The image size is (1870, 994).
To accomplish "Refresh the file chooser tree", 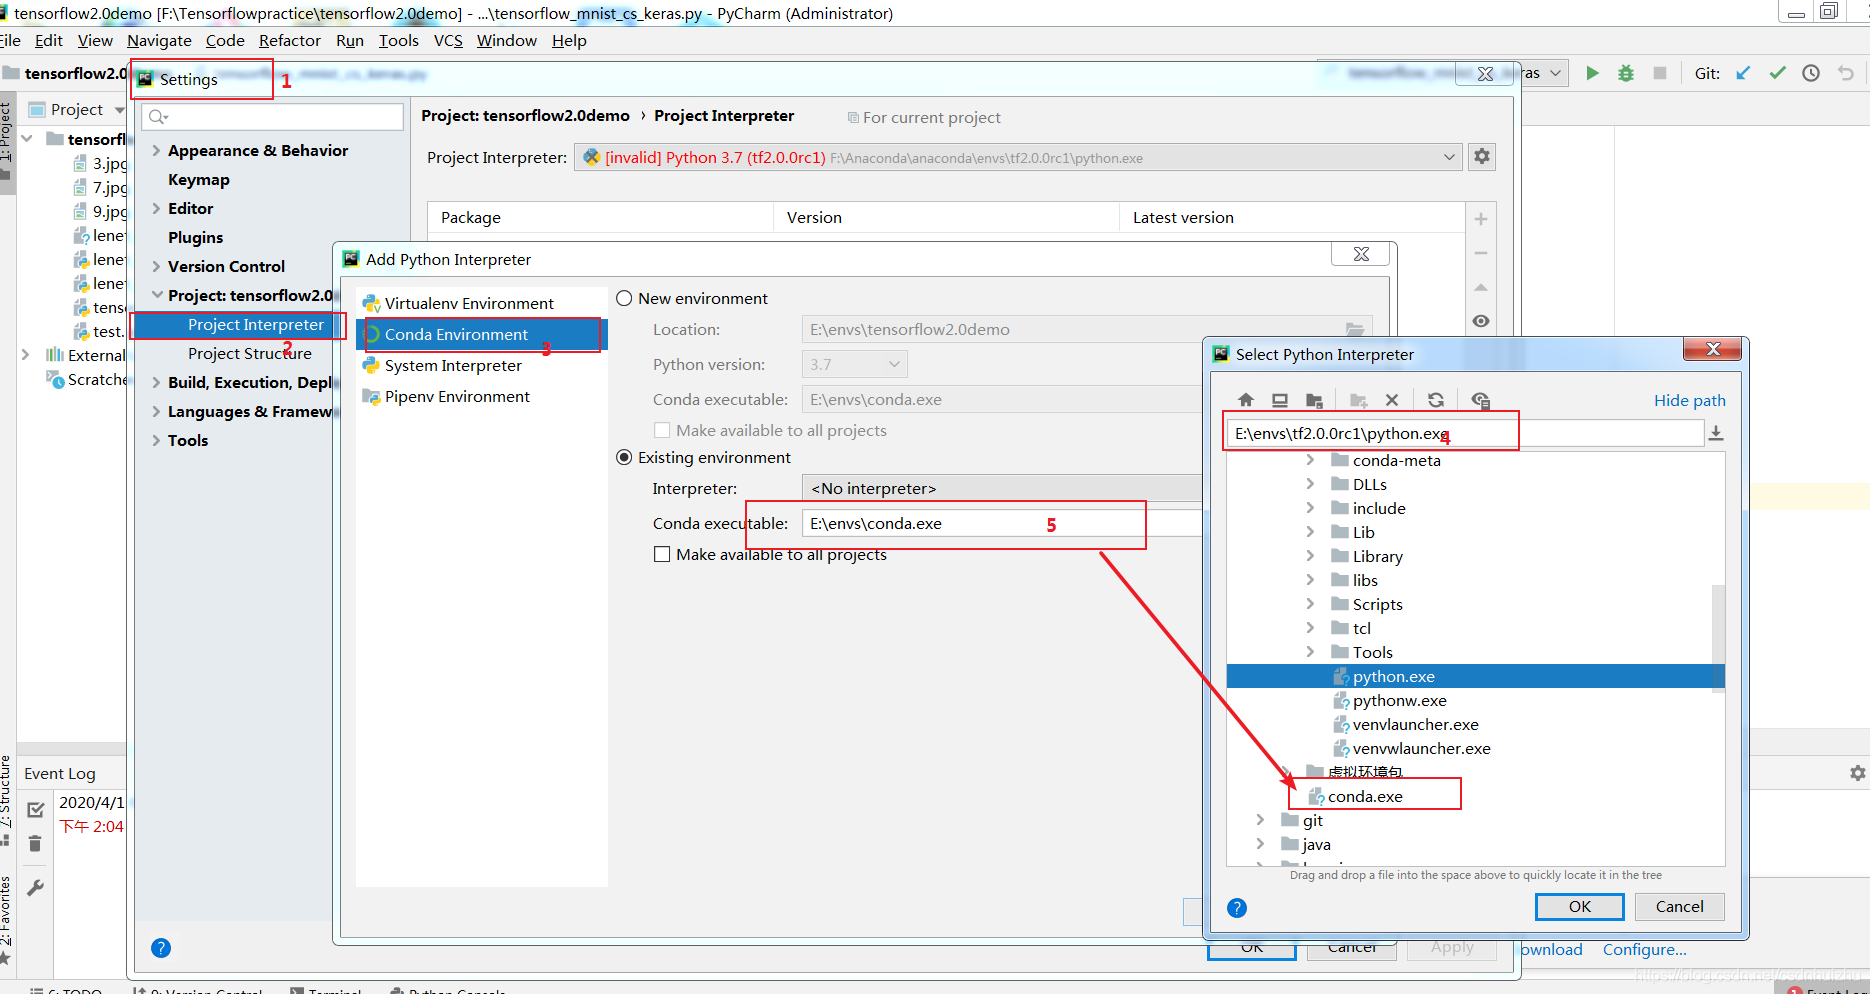I will (1435, 400).
